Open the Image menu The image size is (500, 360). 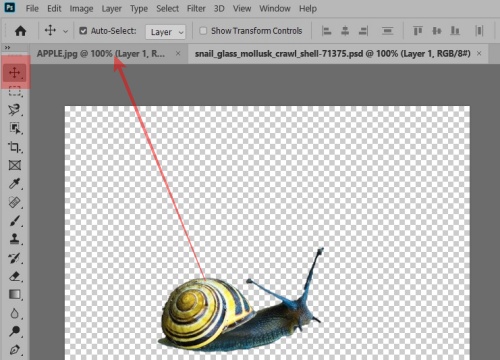pos(81,9)
